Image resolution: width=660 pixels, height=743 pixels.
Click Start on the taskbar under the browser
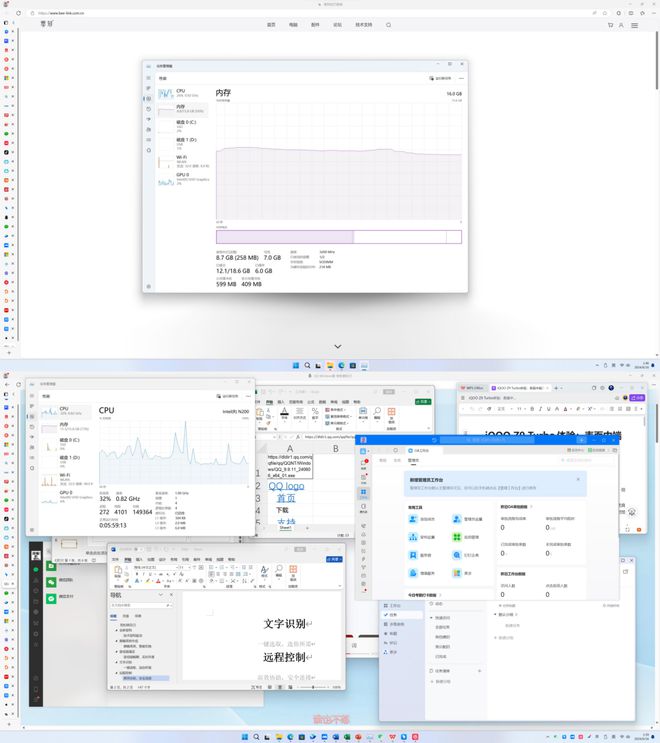point(296,365)
